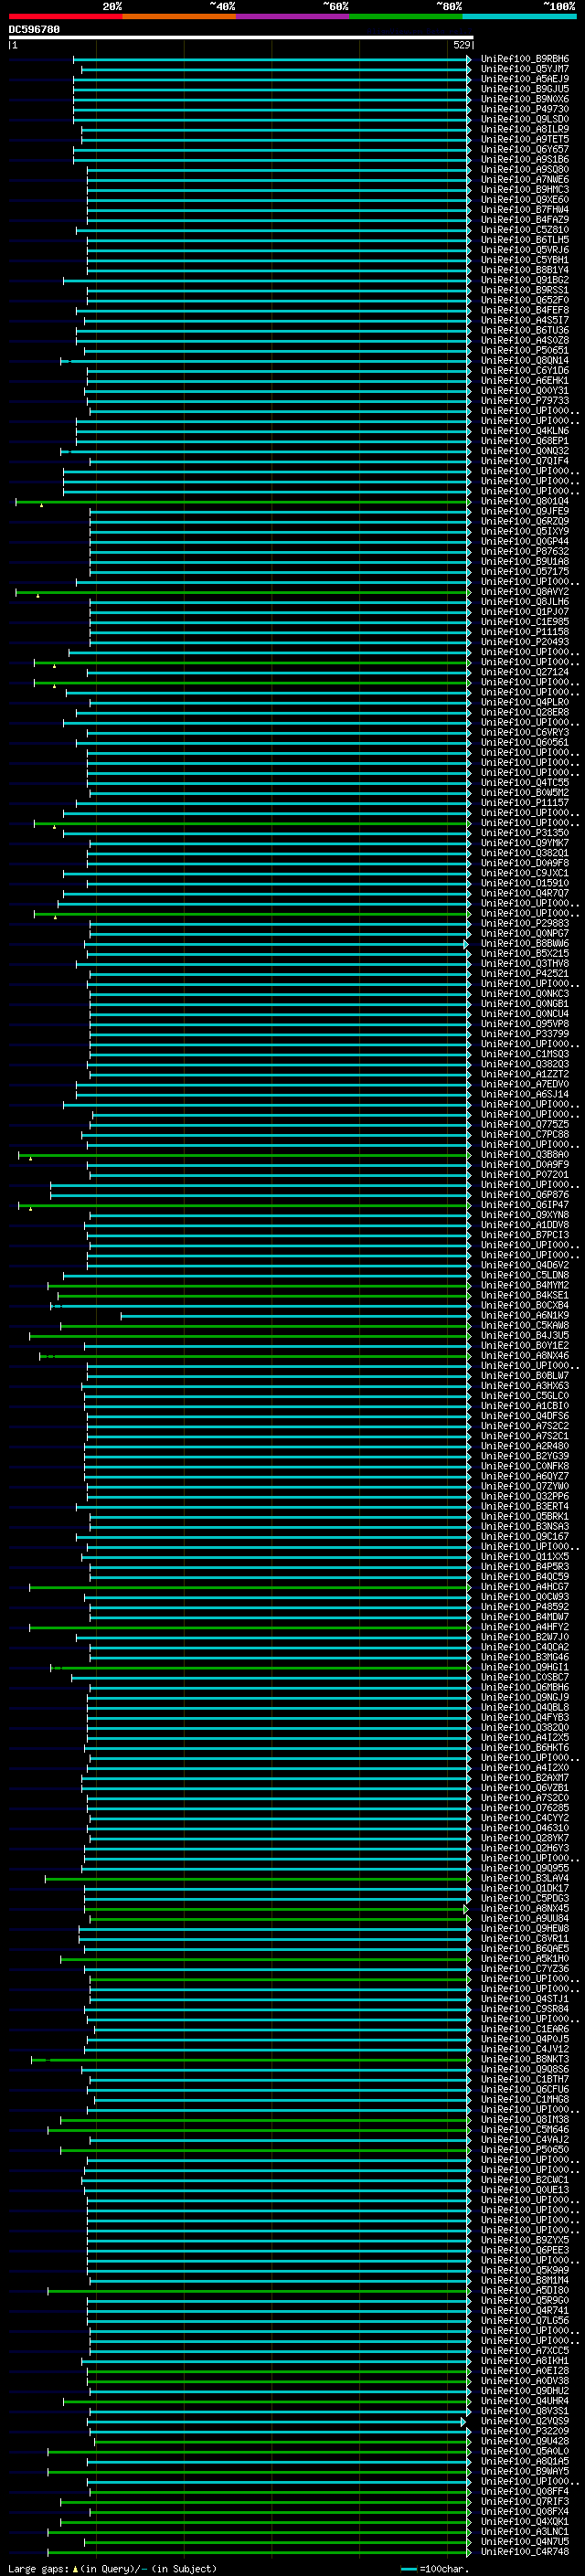585x2576 pixels.
Task: Click the white query length bar
Action: coord(240,38)
